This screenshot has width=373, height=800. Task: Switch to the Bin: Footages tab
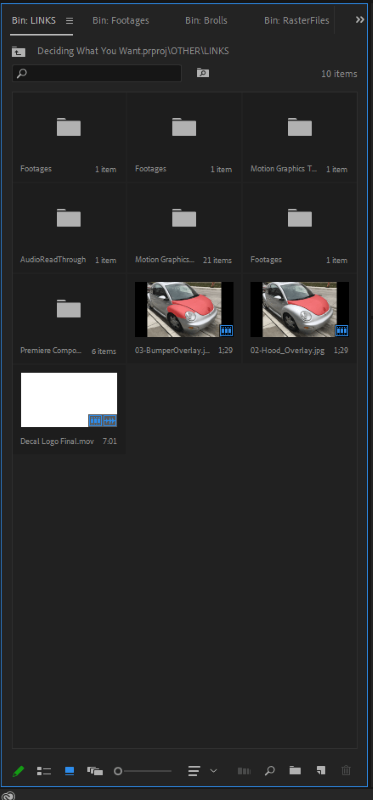click(121, 21)
